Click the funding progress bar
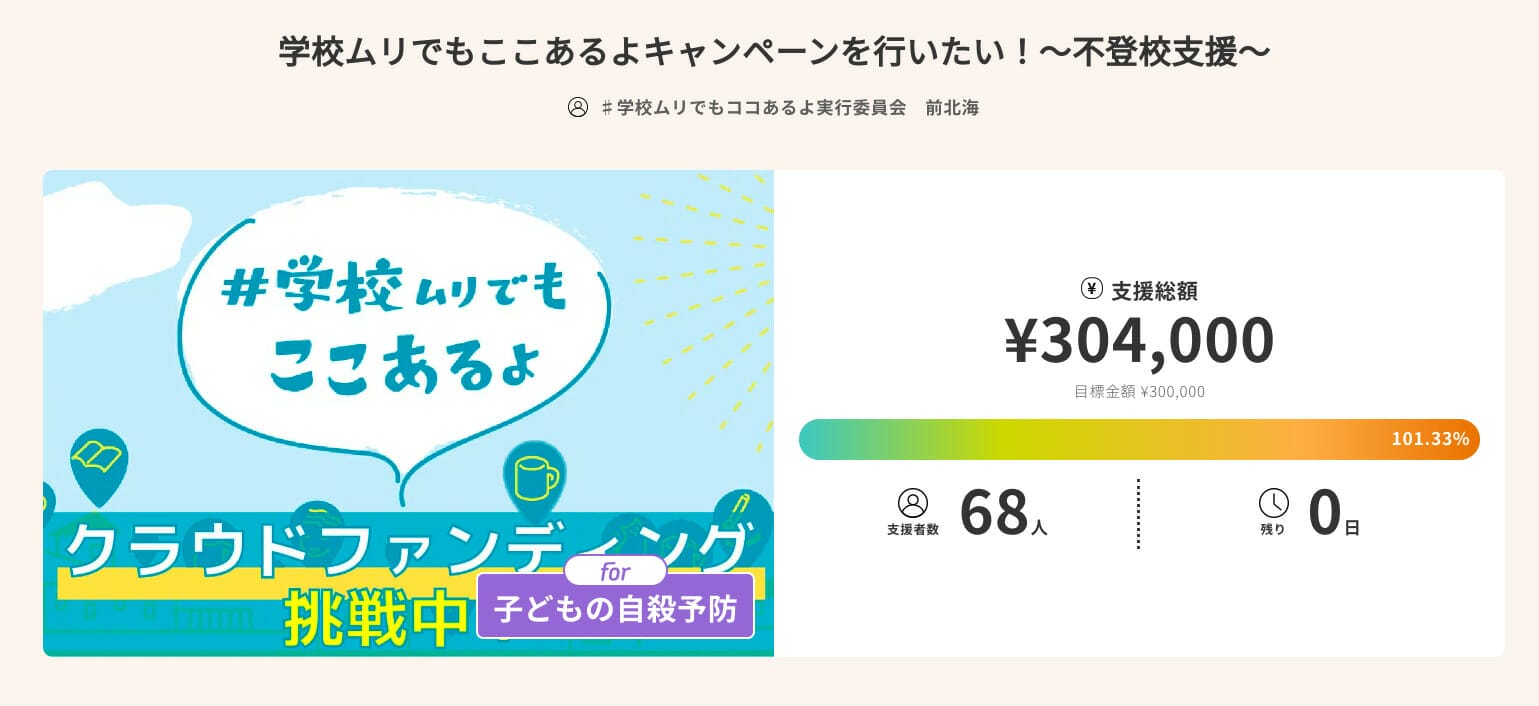The height and width of the screenshot is (706, 1539). coord(1100,440)
